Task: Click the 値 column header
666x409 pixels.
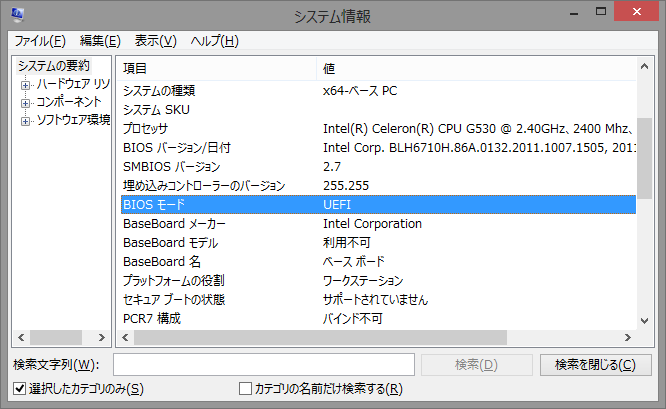Action: point(476,68)
